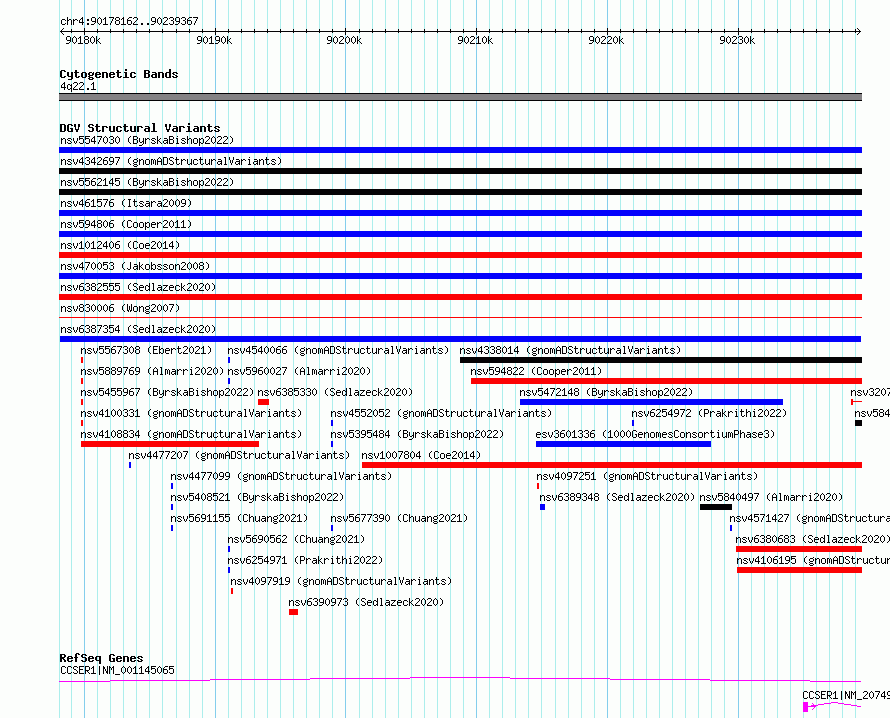Screen dimensions: 890x718
Task: Click nsv4477099 (gnomADStructuralVariants) label
Action: pos(281,476)
